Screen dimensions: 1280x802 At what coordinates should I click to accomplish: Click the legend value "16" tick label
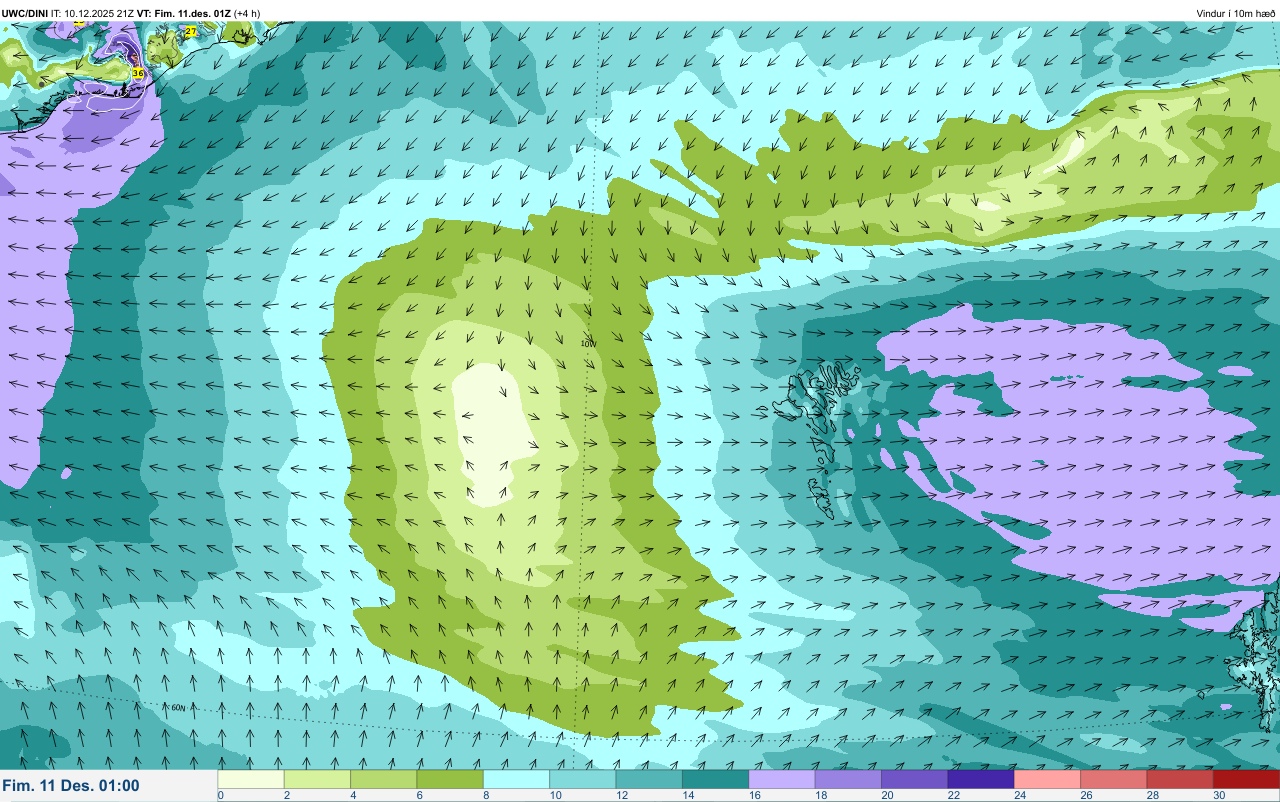(755, 796)
